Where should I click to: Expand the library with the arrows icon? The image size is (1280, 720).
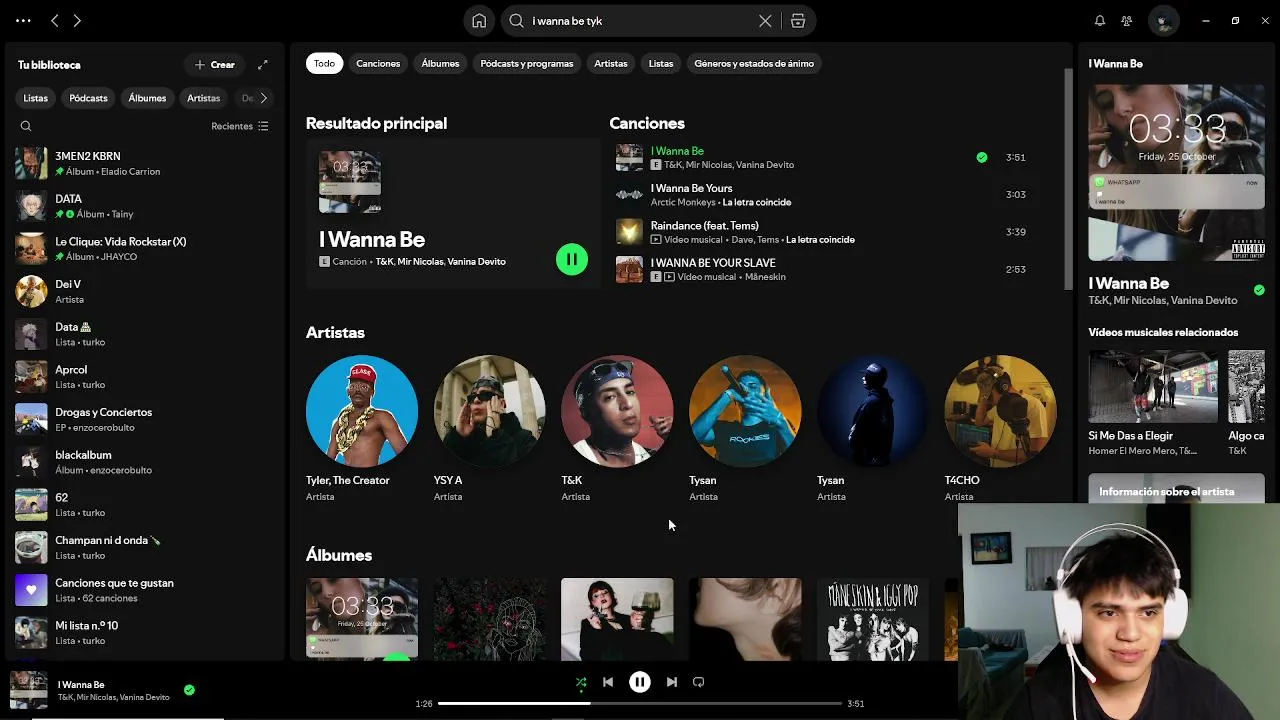263,65
